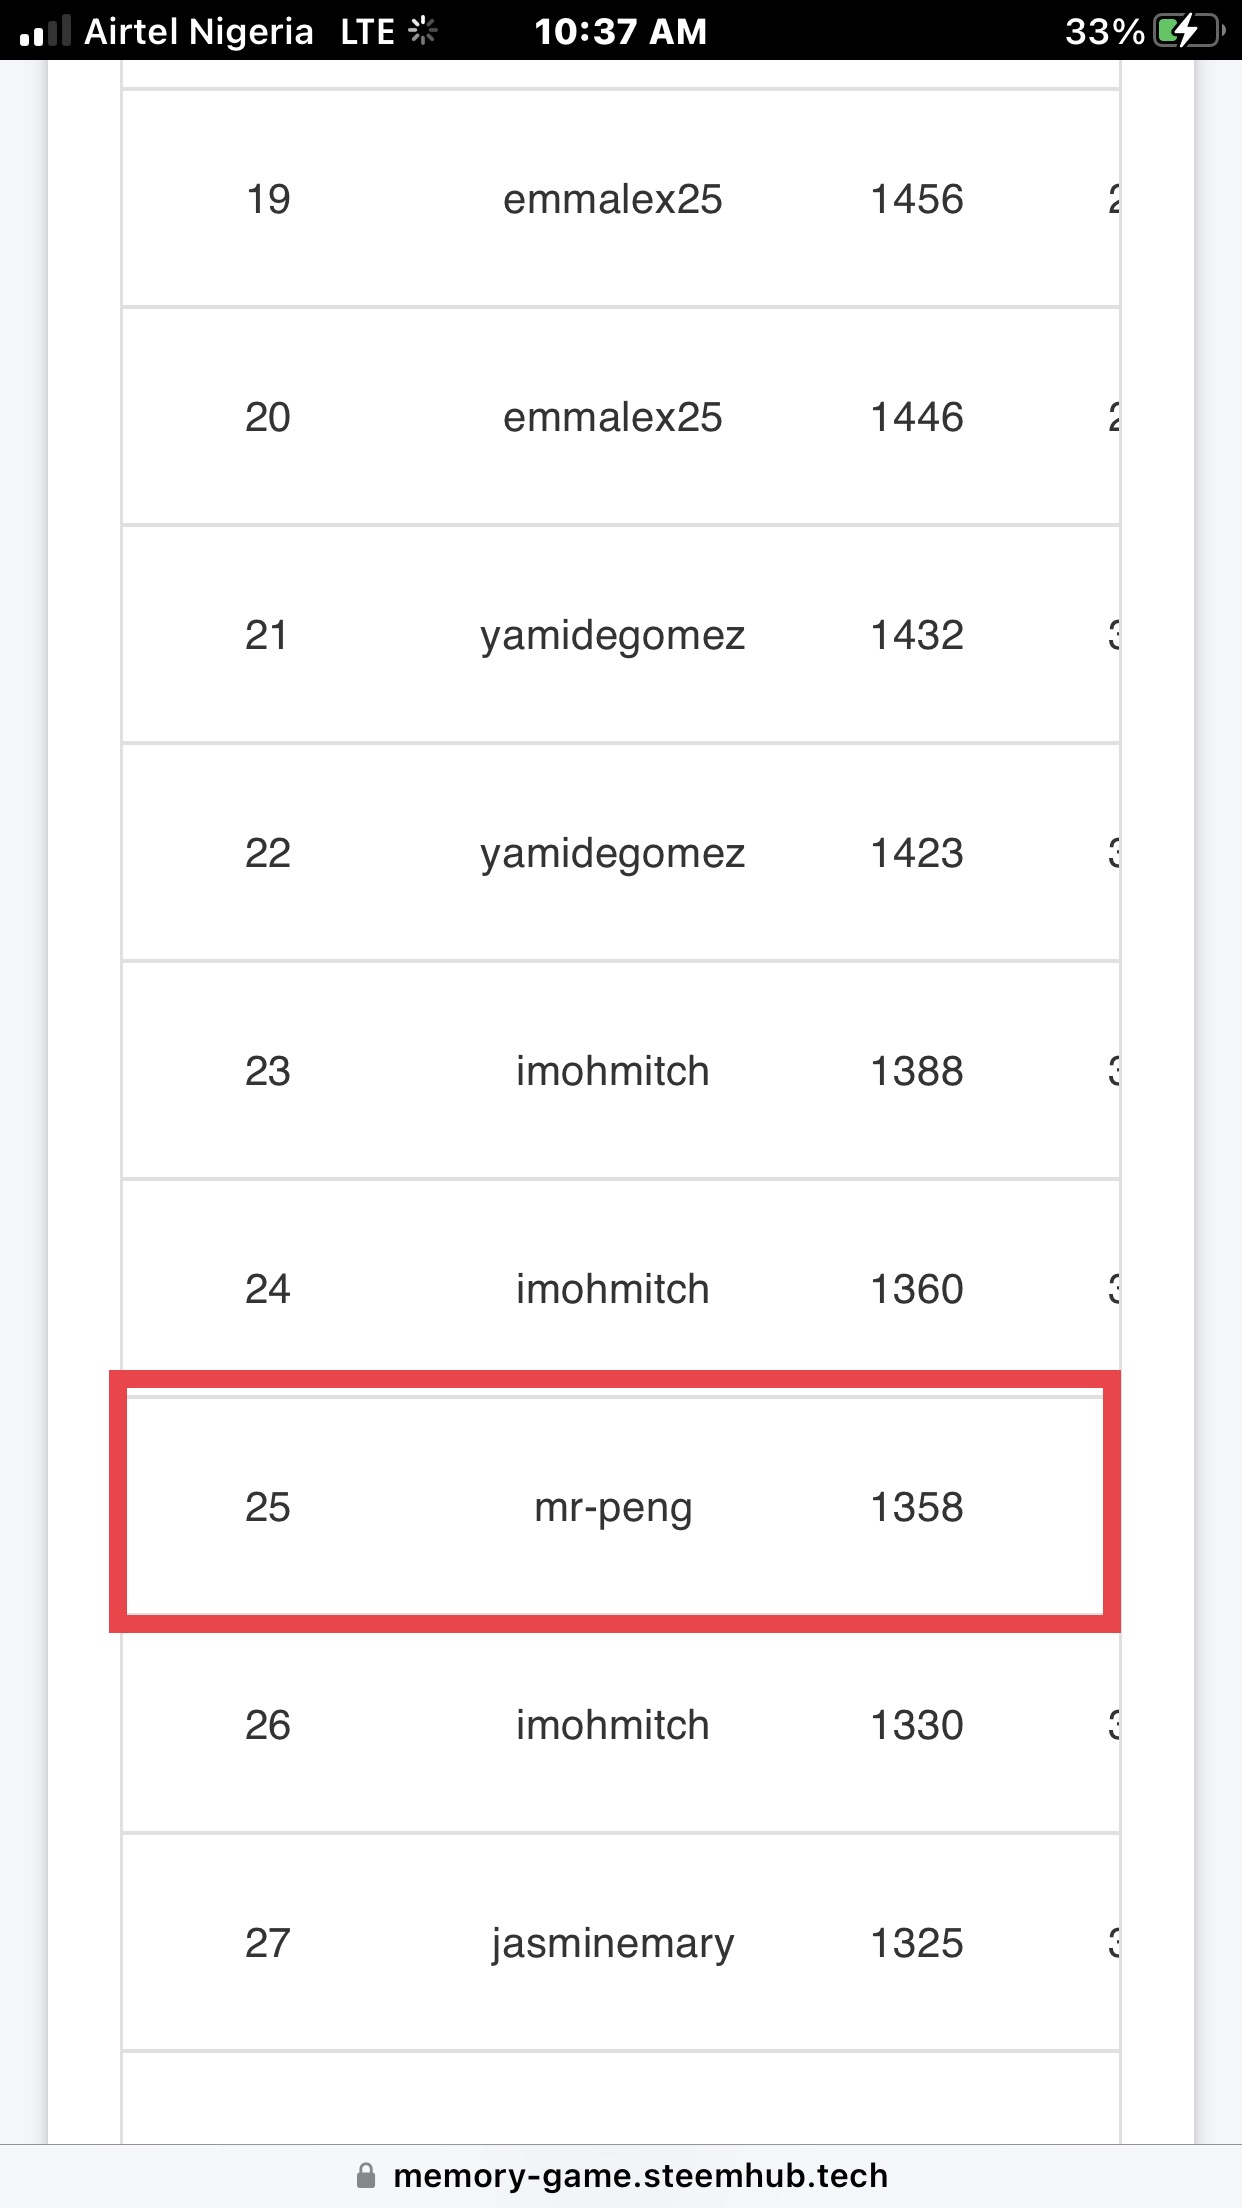Tap the 10:37 AM clock
1242x2208 pixels.
[620, 32]
